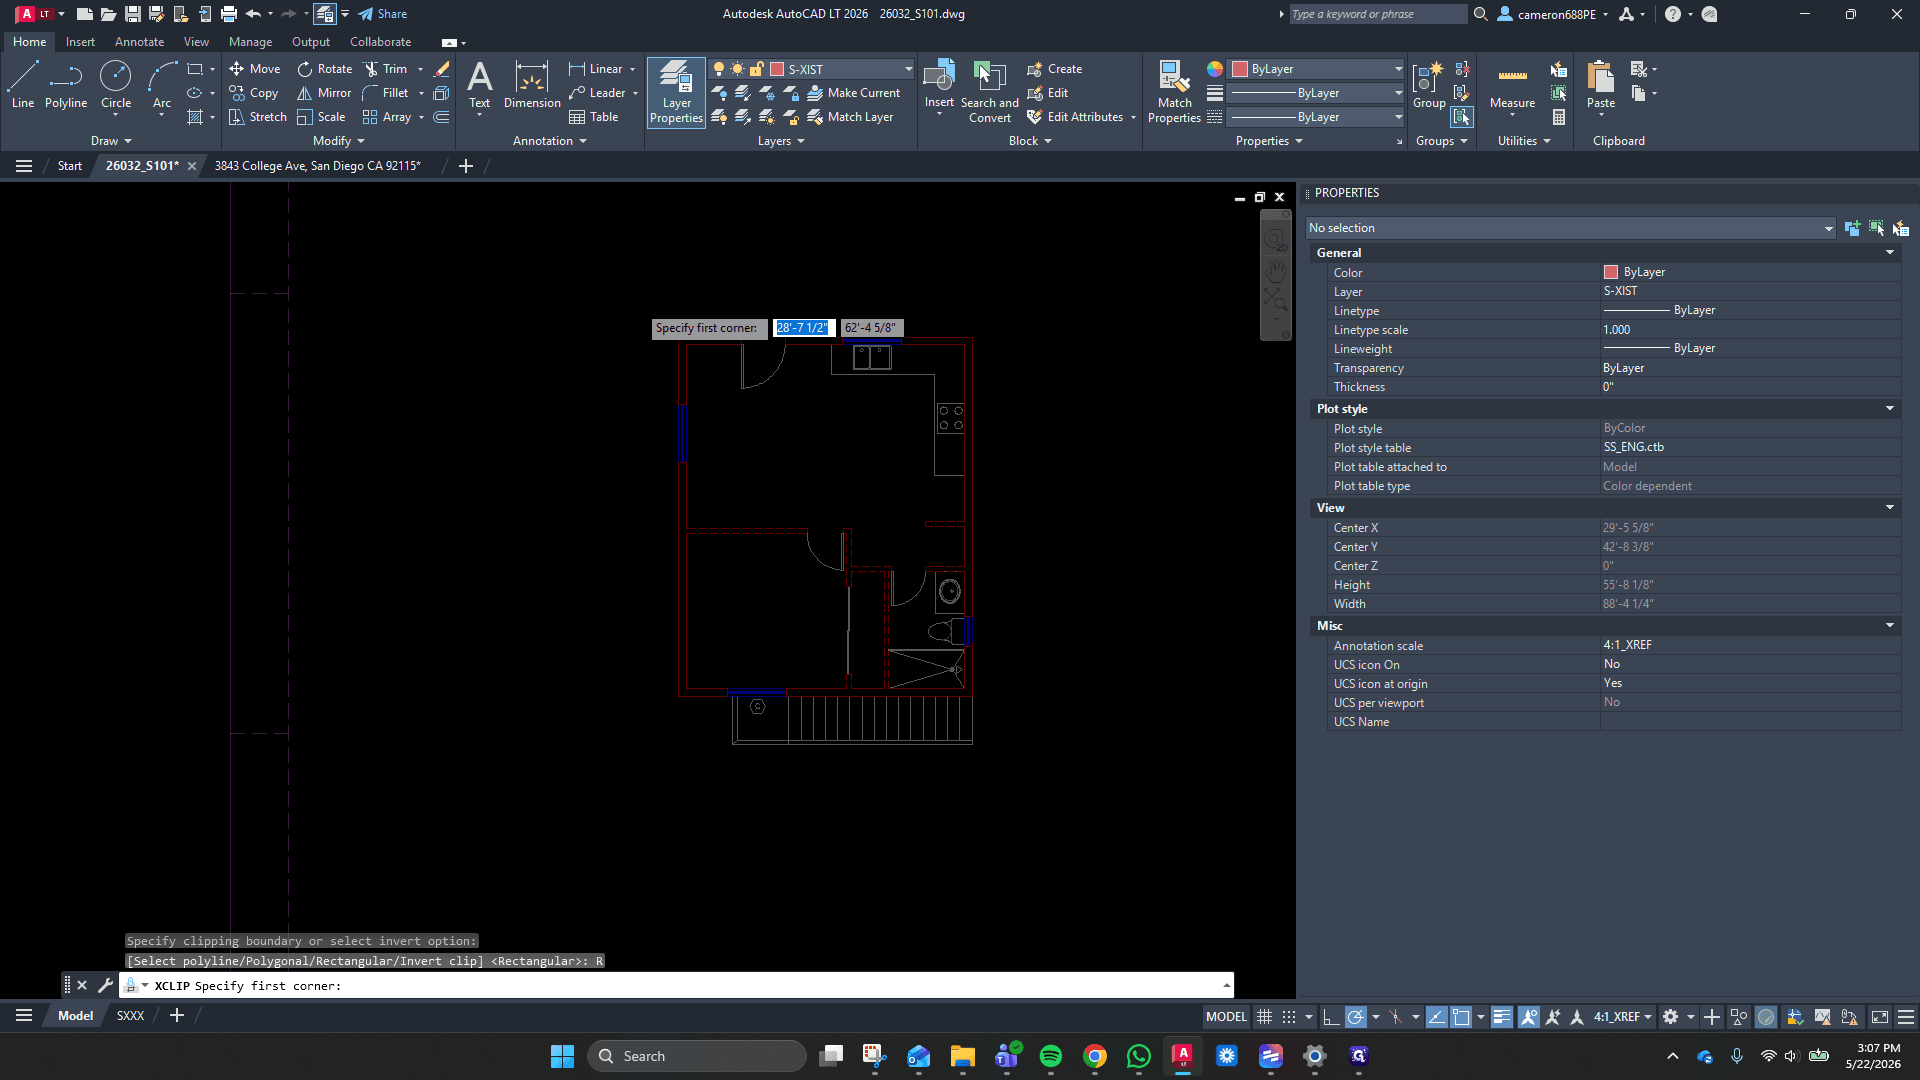This screenshot has width=1920, height=1080.
Task: Click the Save icon in quick access toolbar
Action: (x=132, y=14)
